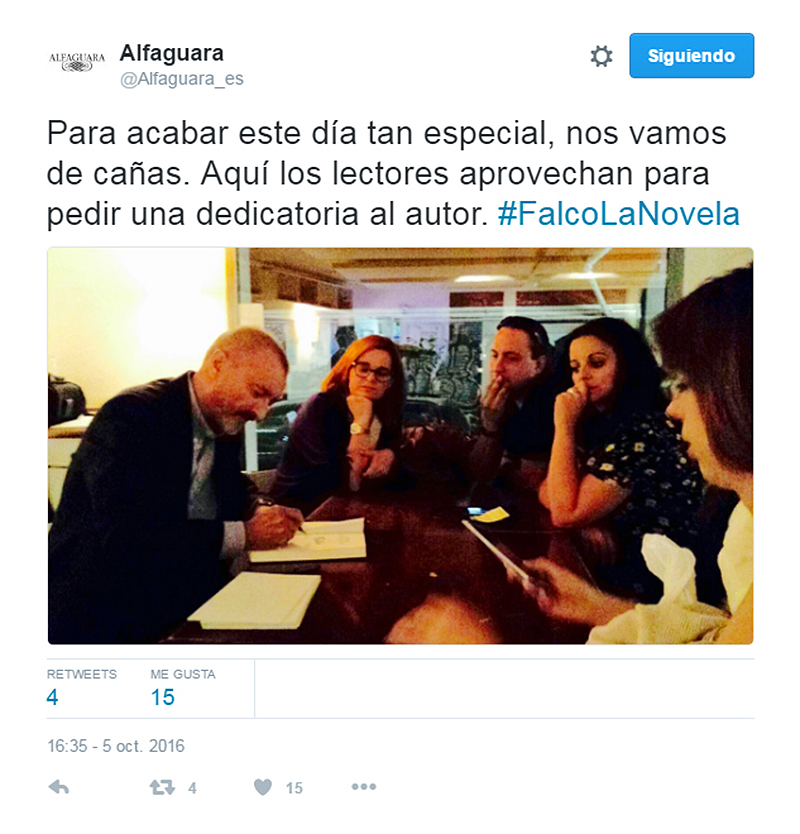Click the open book in the photo
The width and height of the screenshot is (800, 834).
[x=309, y=540]
